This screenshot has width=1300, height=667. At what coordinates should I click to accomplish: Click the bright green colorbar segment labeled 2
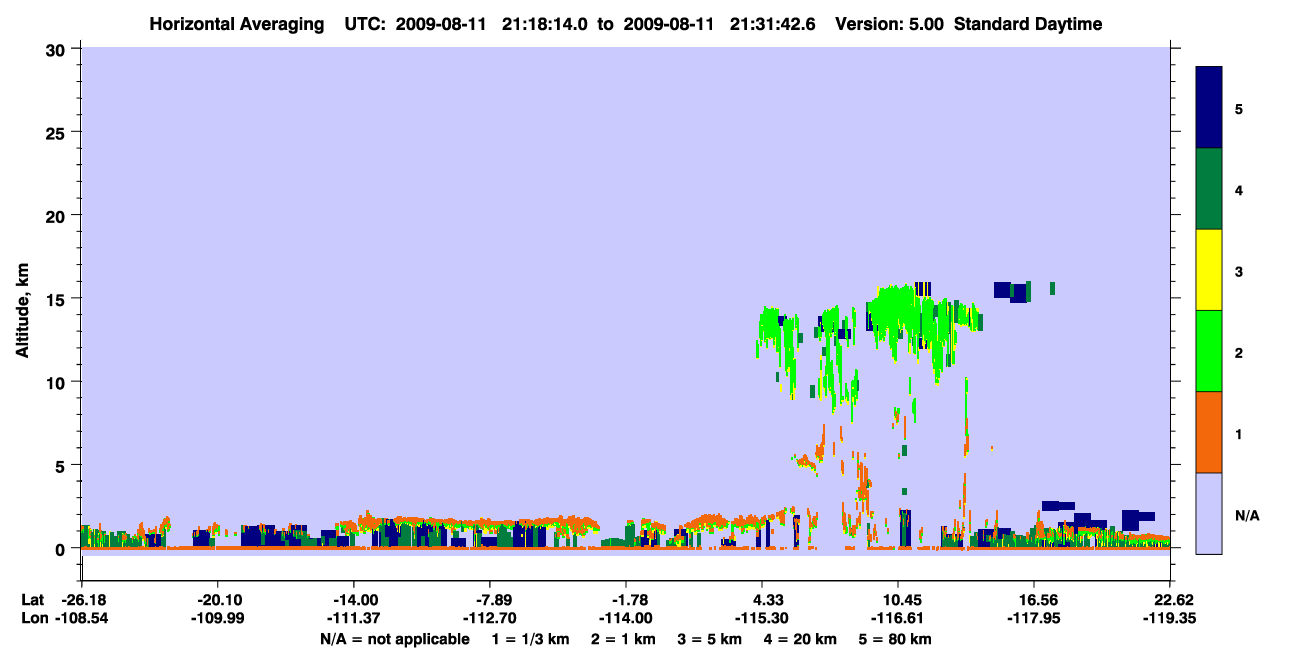coord(1209,351)
